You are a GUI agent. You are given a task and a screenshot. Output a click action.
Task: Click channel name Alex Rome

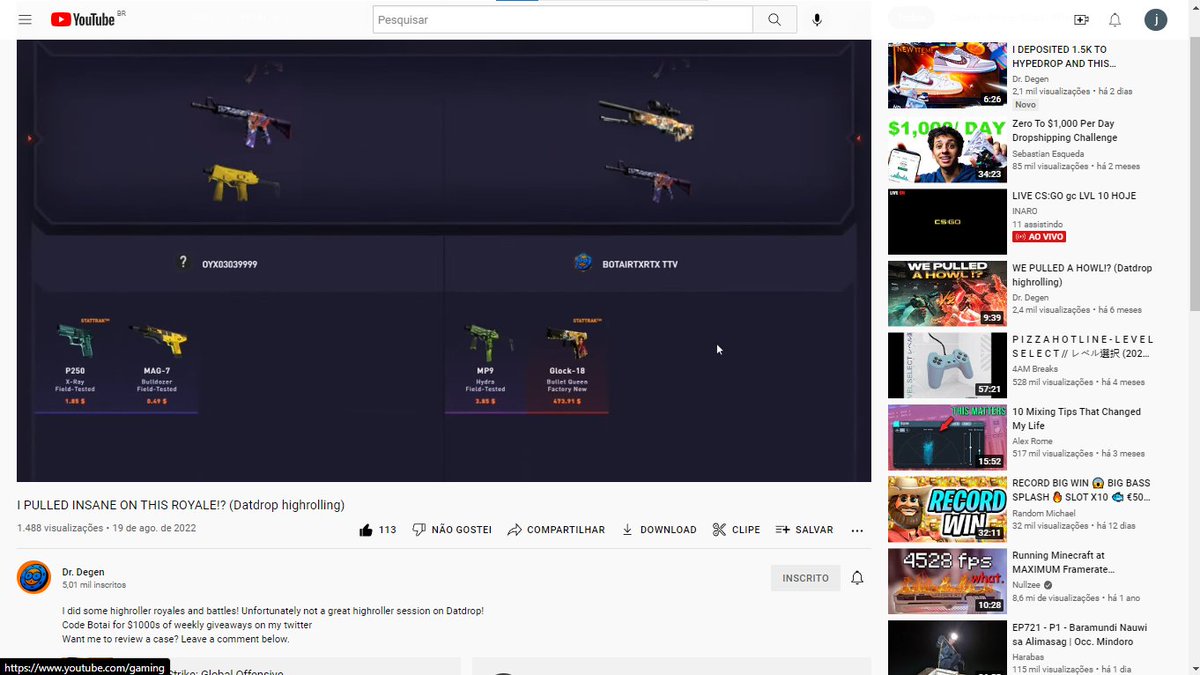1033,441
